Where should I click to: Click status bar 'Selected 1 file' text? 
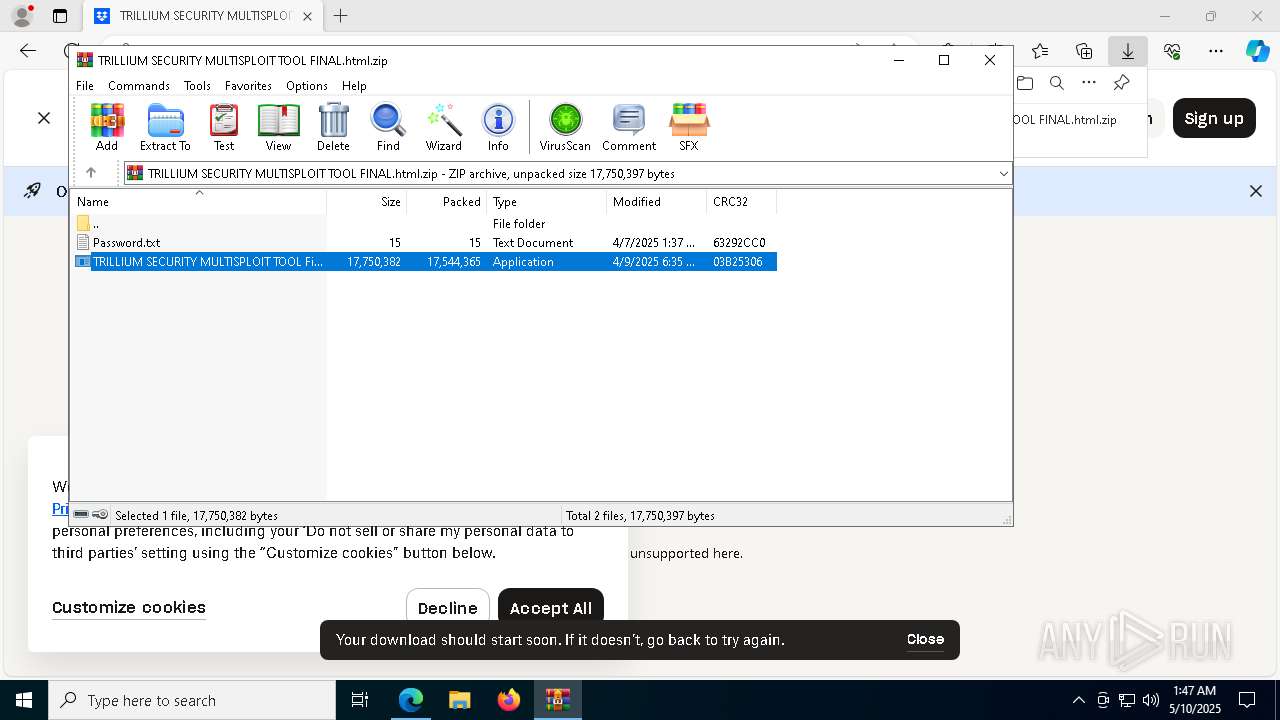(196, 516)
